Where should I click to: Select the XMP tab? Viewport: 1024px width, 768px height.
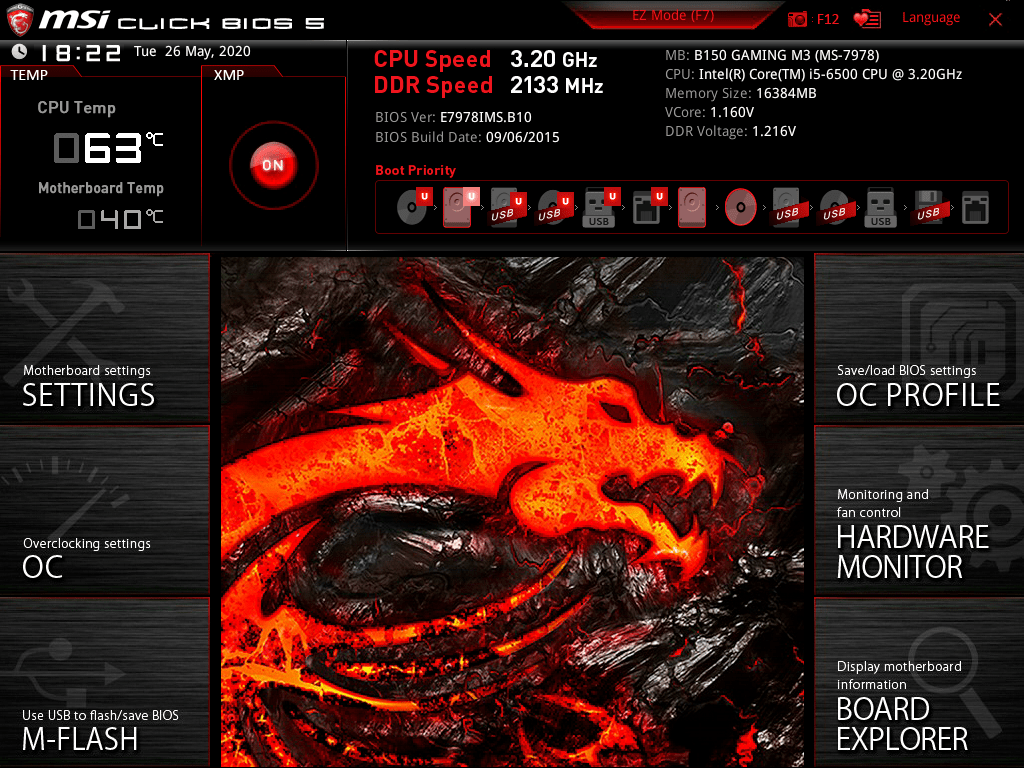(229, 75)
